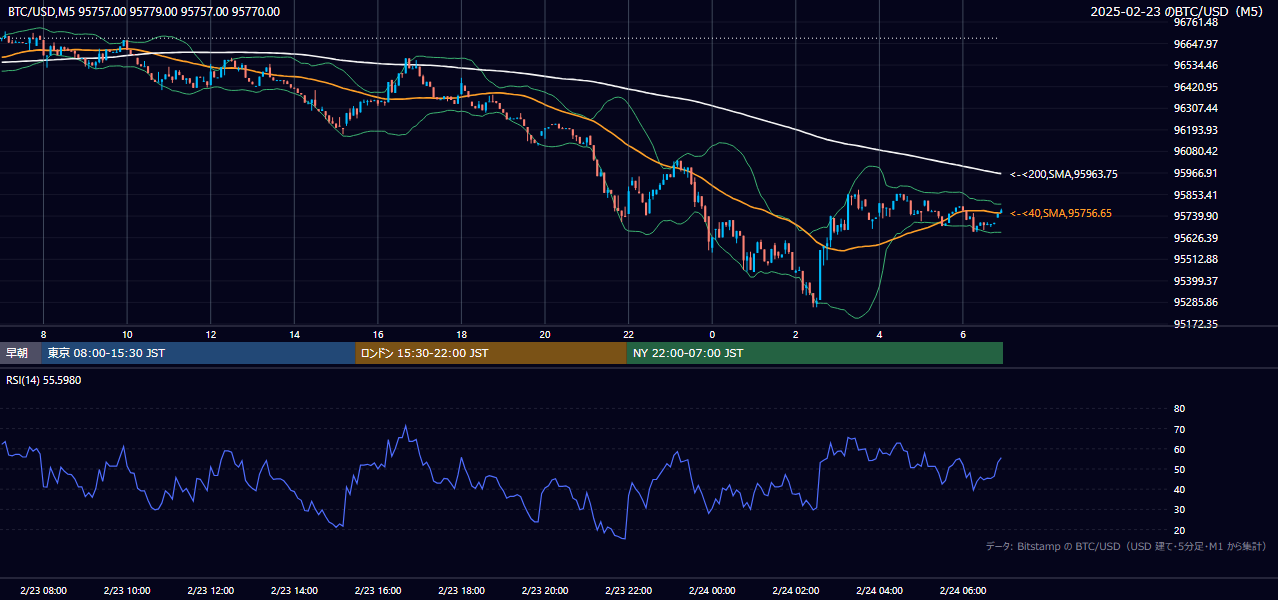This screenshot has width=1278, height=600.
Task: Click price axis label 95853.41
Action: [x=1195, y=195]
